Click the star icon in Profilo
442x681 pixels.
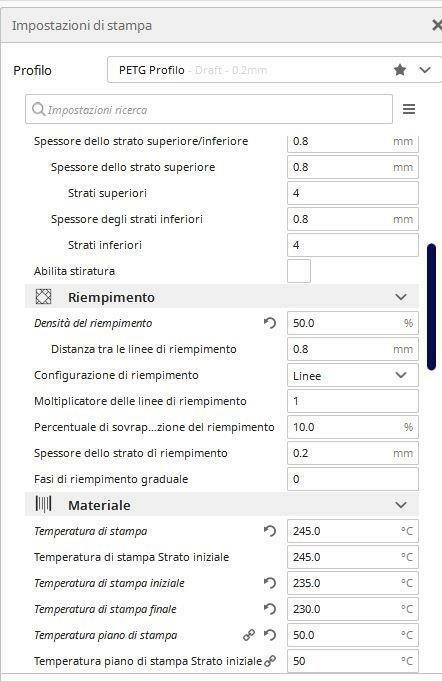[x=400, y=69]
